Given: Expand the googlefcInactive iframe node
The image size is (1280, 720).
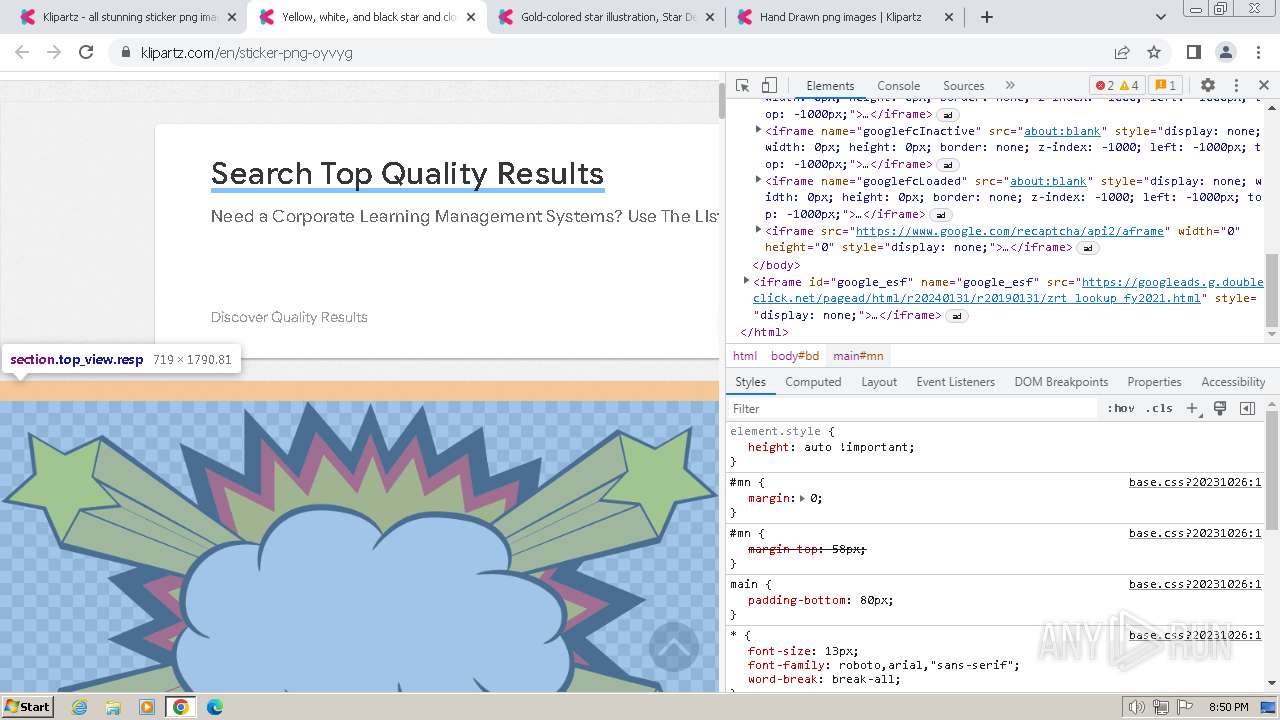Looking at the screenshot, I should tap(758, 130).
